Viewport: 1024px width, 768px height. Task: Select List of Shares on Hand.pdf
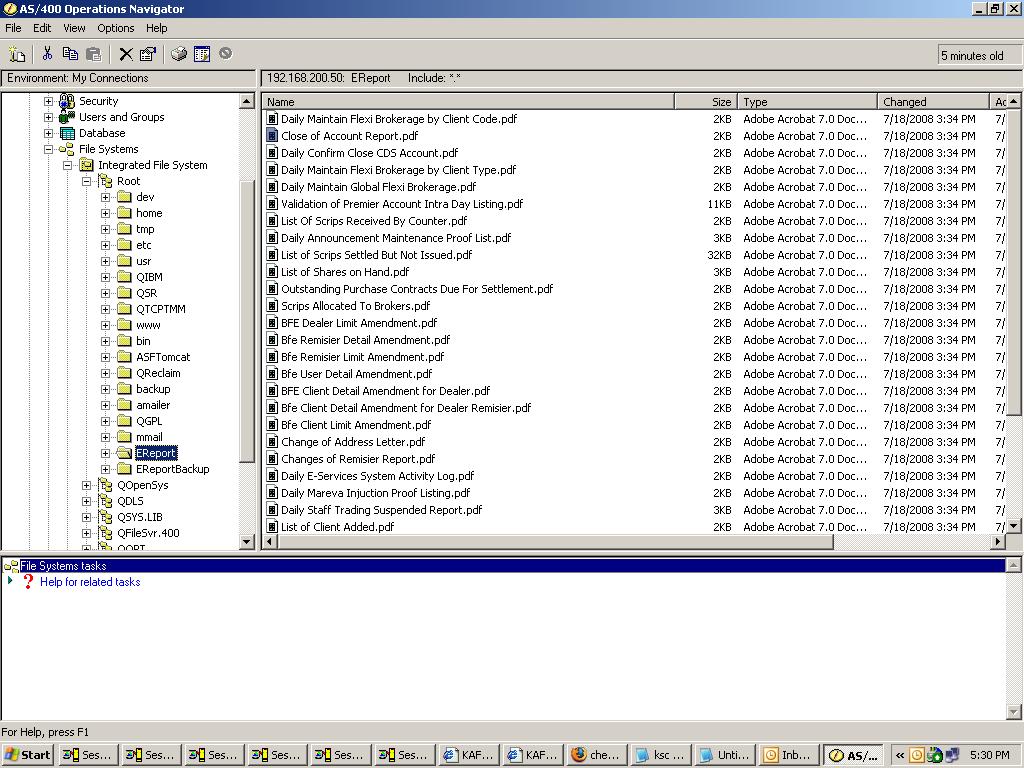tap(345, 272)
